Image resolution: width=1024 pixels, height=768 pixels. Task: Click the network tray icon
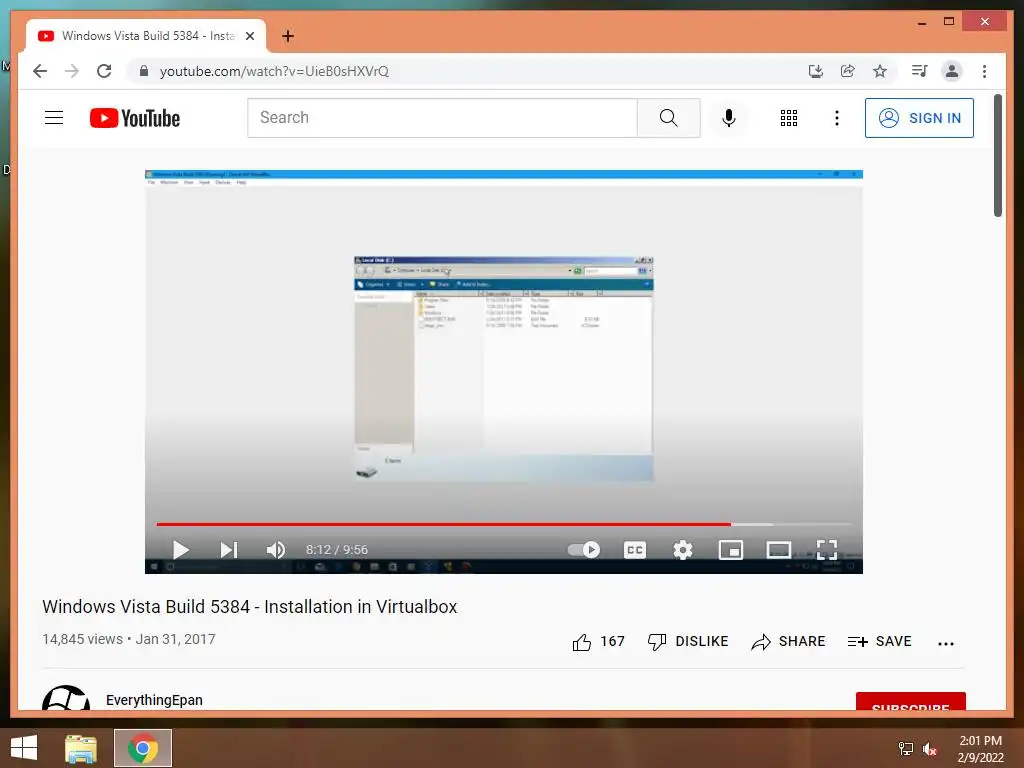tap(906, 748)
